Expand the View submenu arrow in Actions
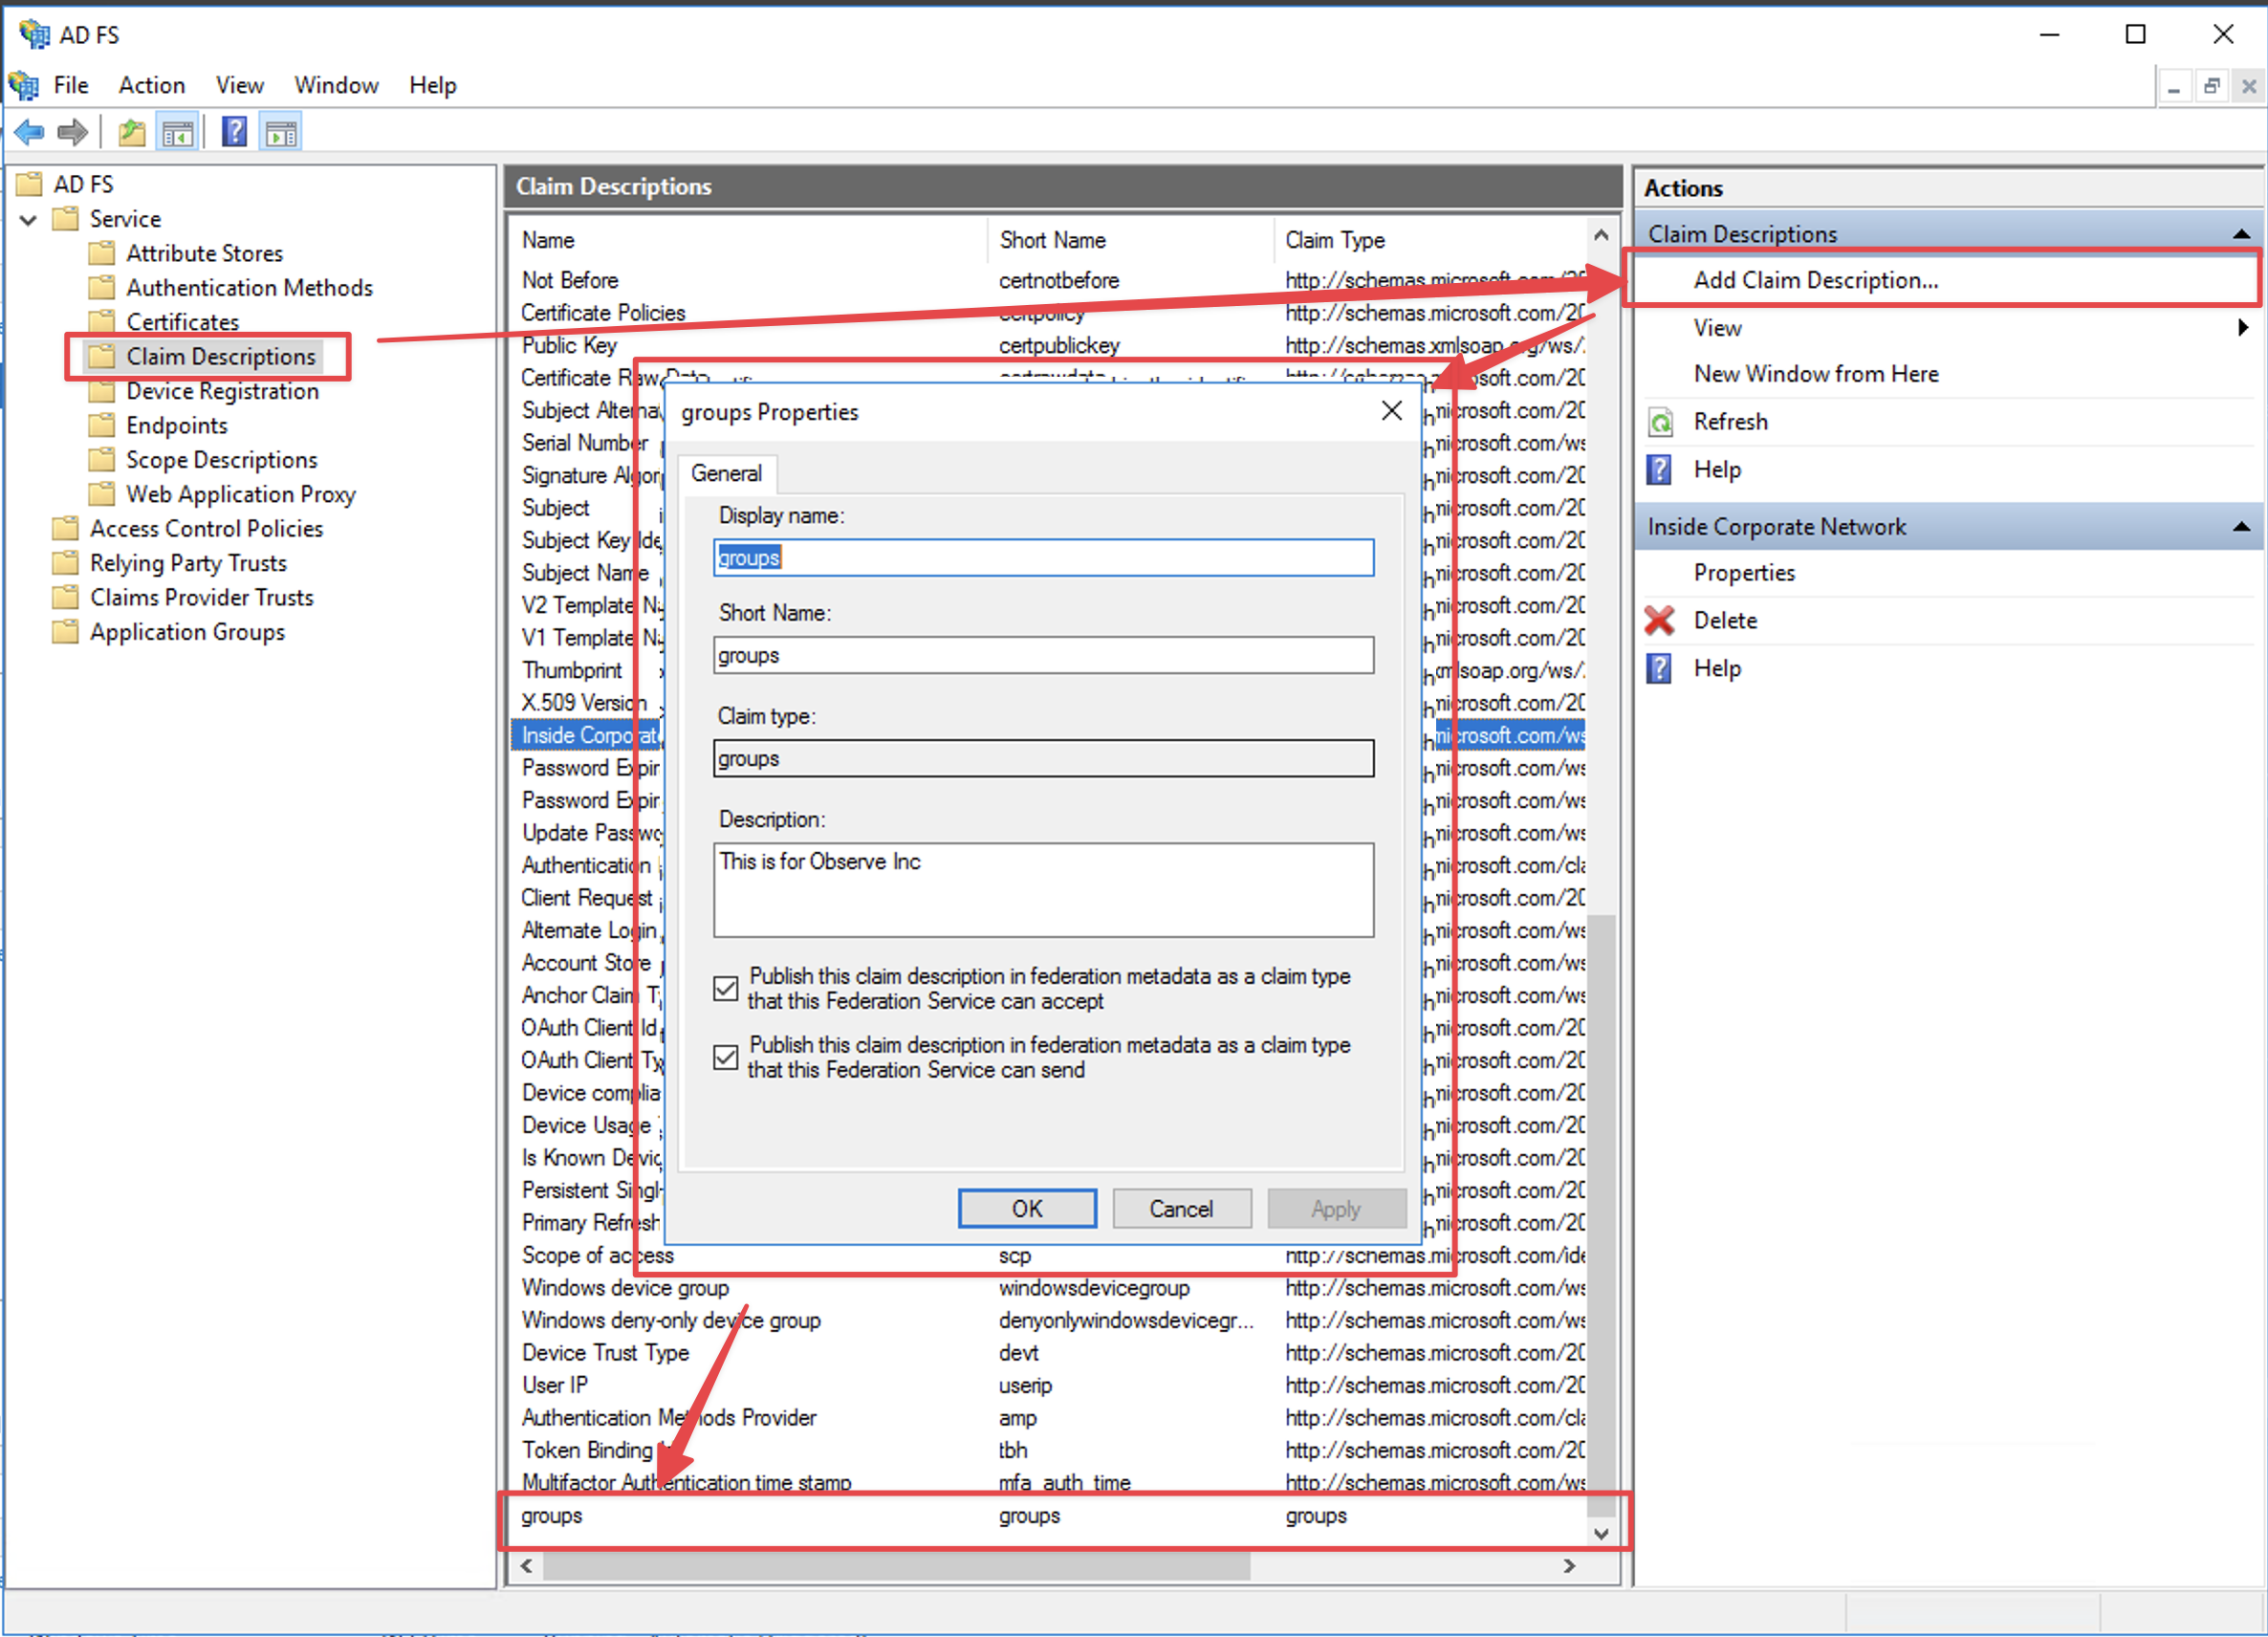 (2242, 328)
